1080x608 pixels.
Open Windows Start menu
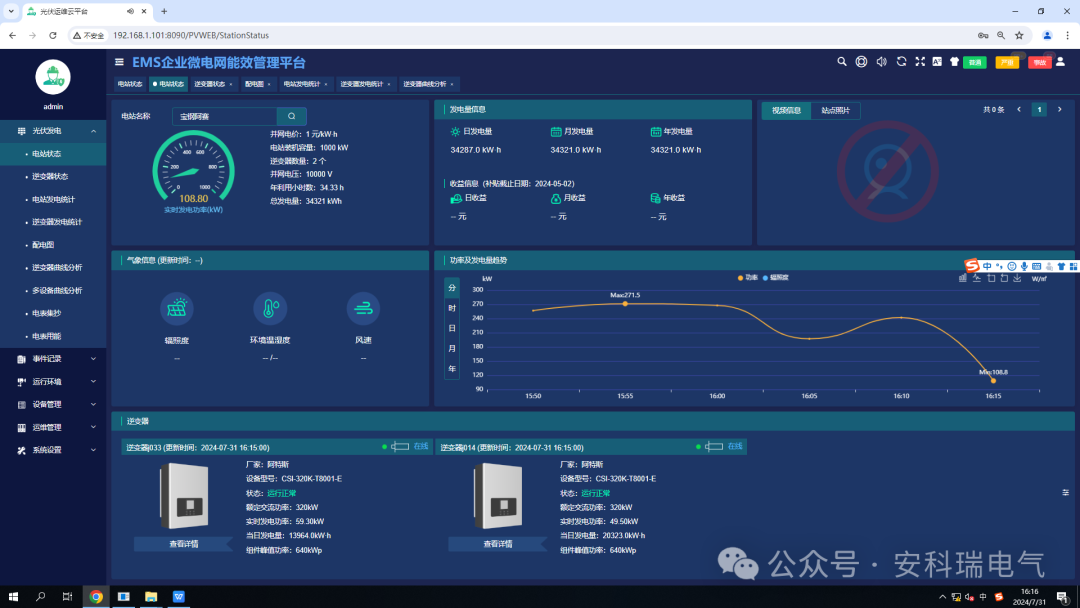(x=13, y=596)
